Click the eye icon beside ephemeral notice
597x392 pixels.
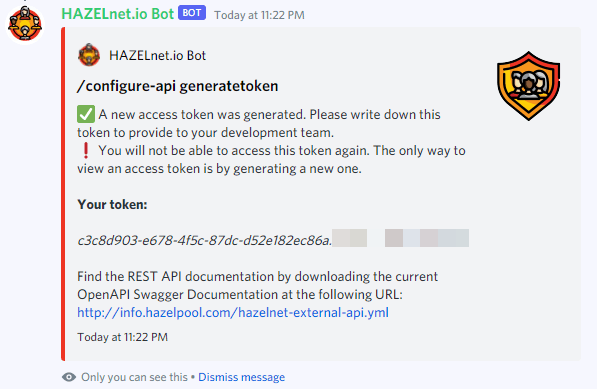coord(69,377)
